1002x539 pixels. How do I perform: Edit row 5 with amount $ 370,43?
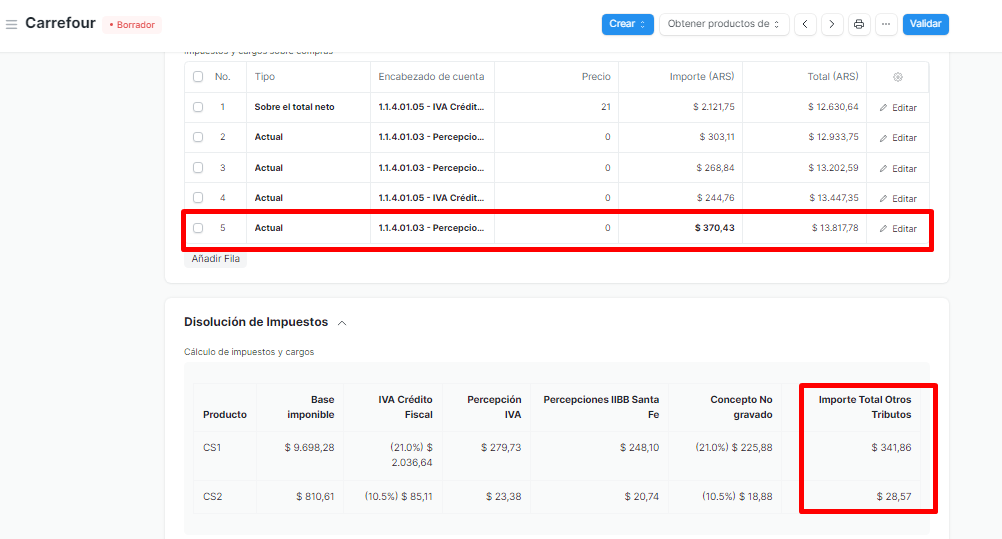pos(898,228)
